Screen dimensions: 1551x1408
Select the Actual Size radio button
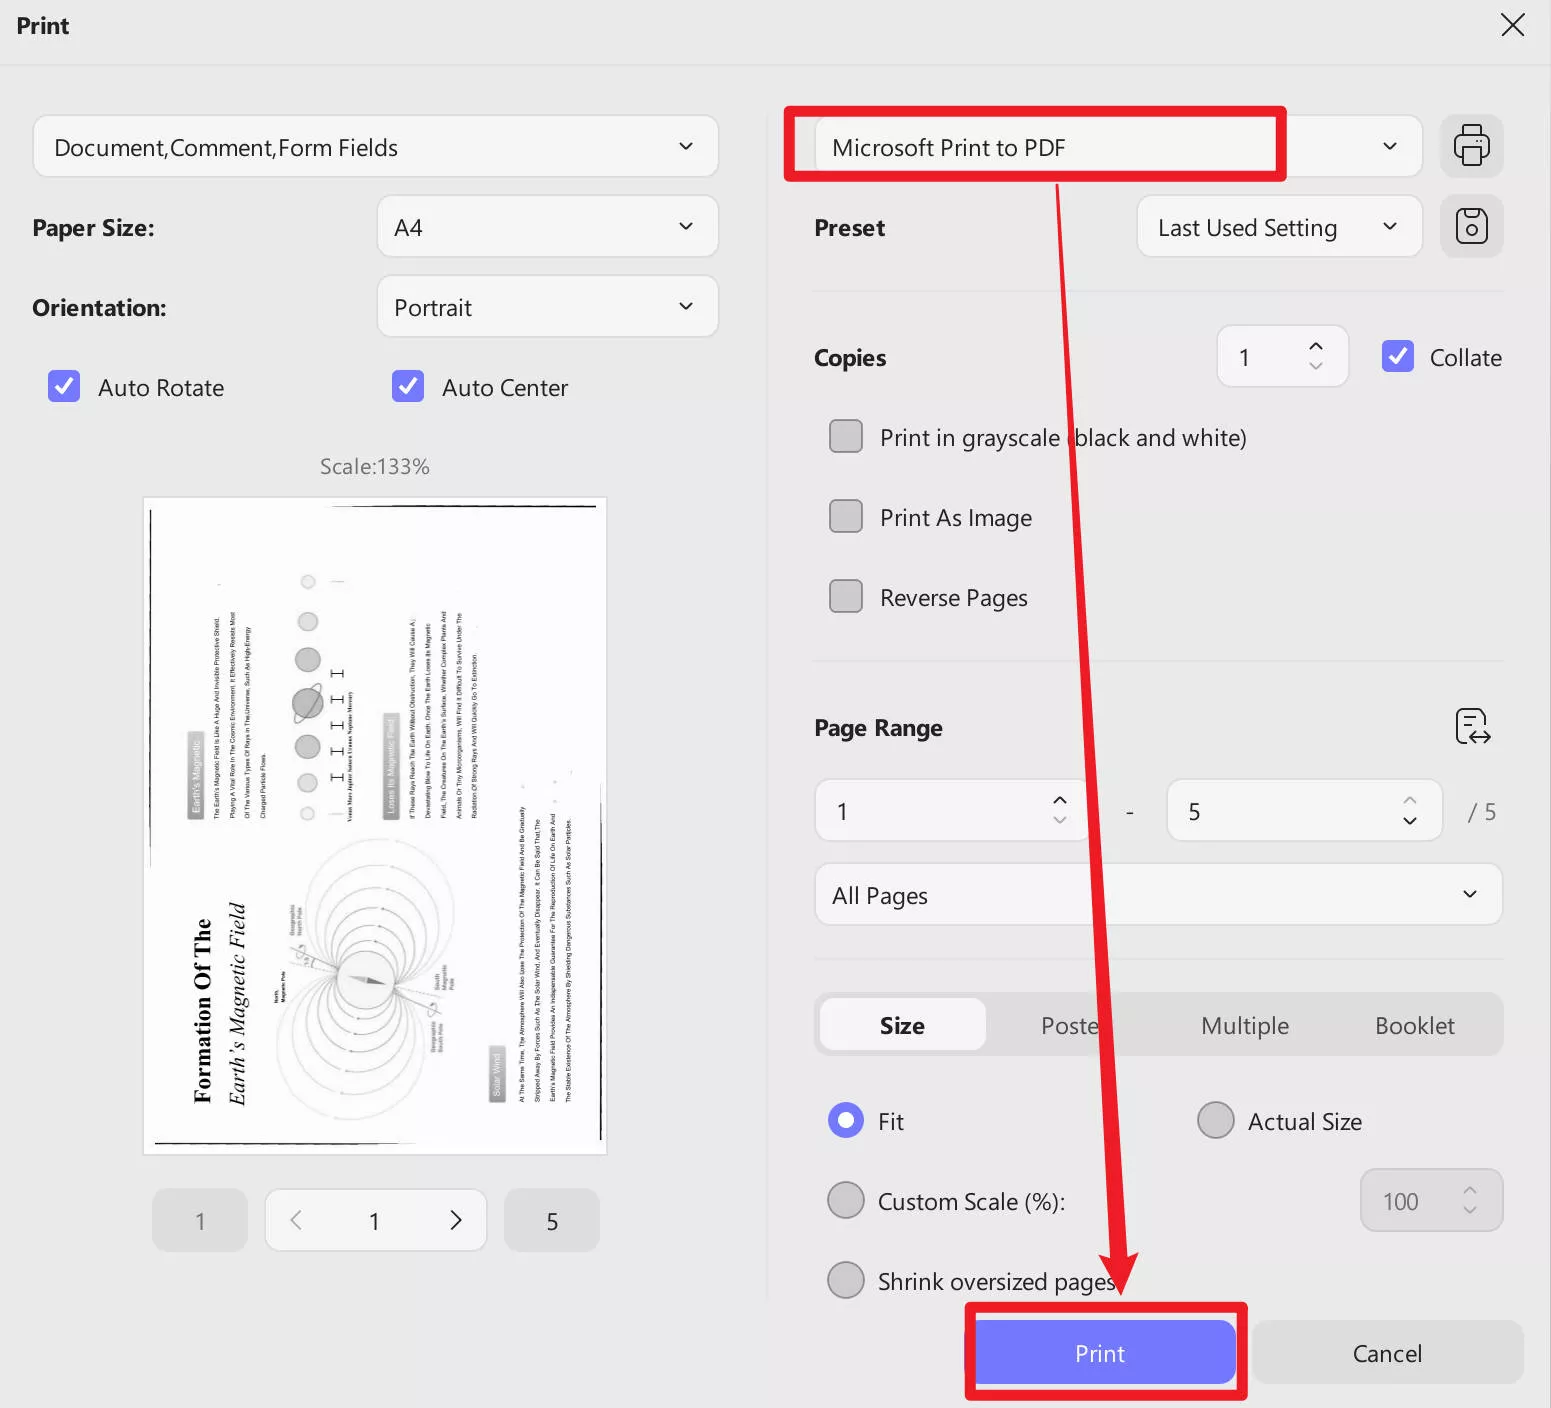tap(1215, 1120)
